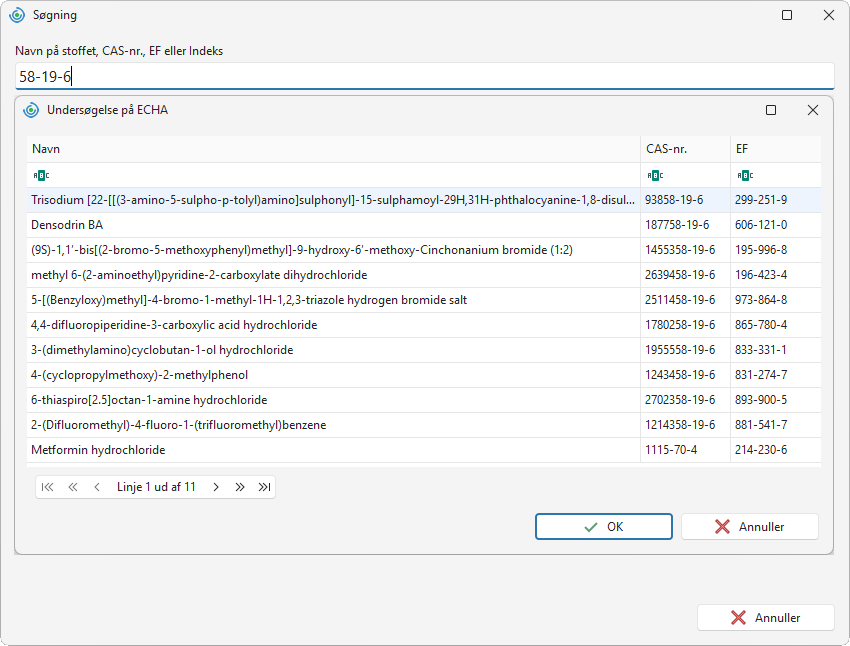Focus the CAS number search field
This screenshot has width=850, height=646.
pos(424,76)
